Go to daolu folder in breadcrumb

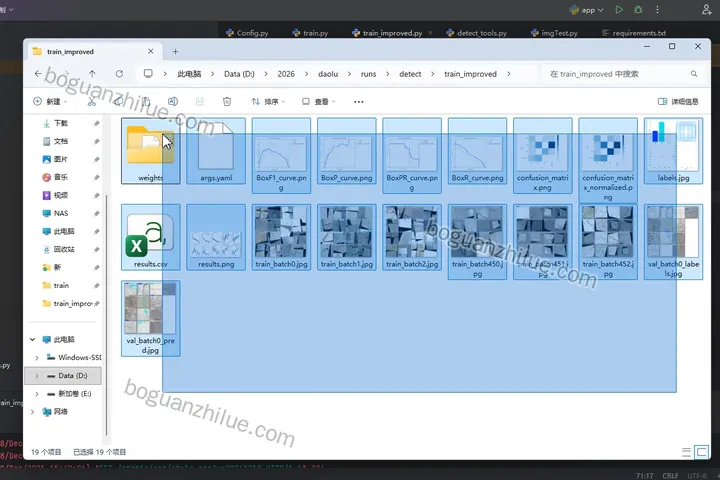coord(328,74)
